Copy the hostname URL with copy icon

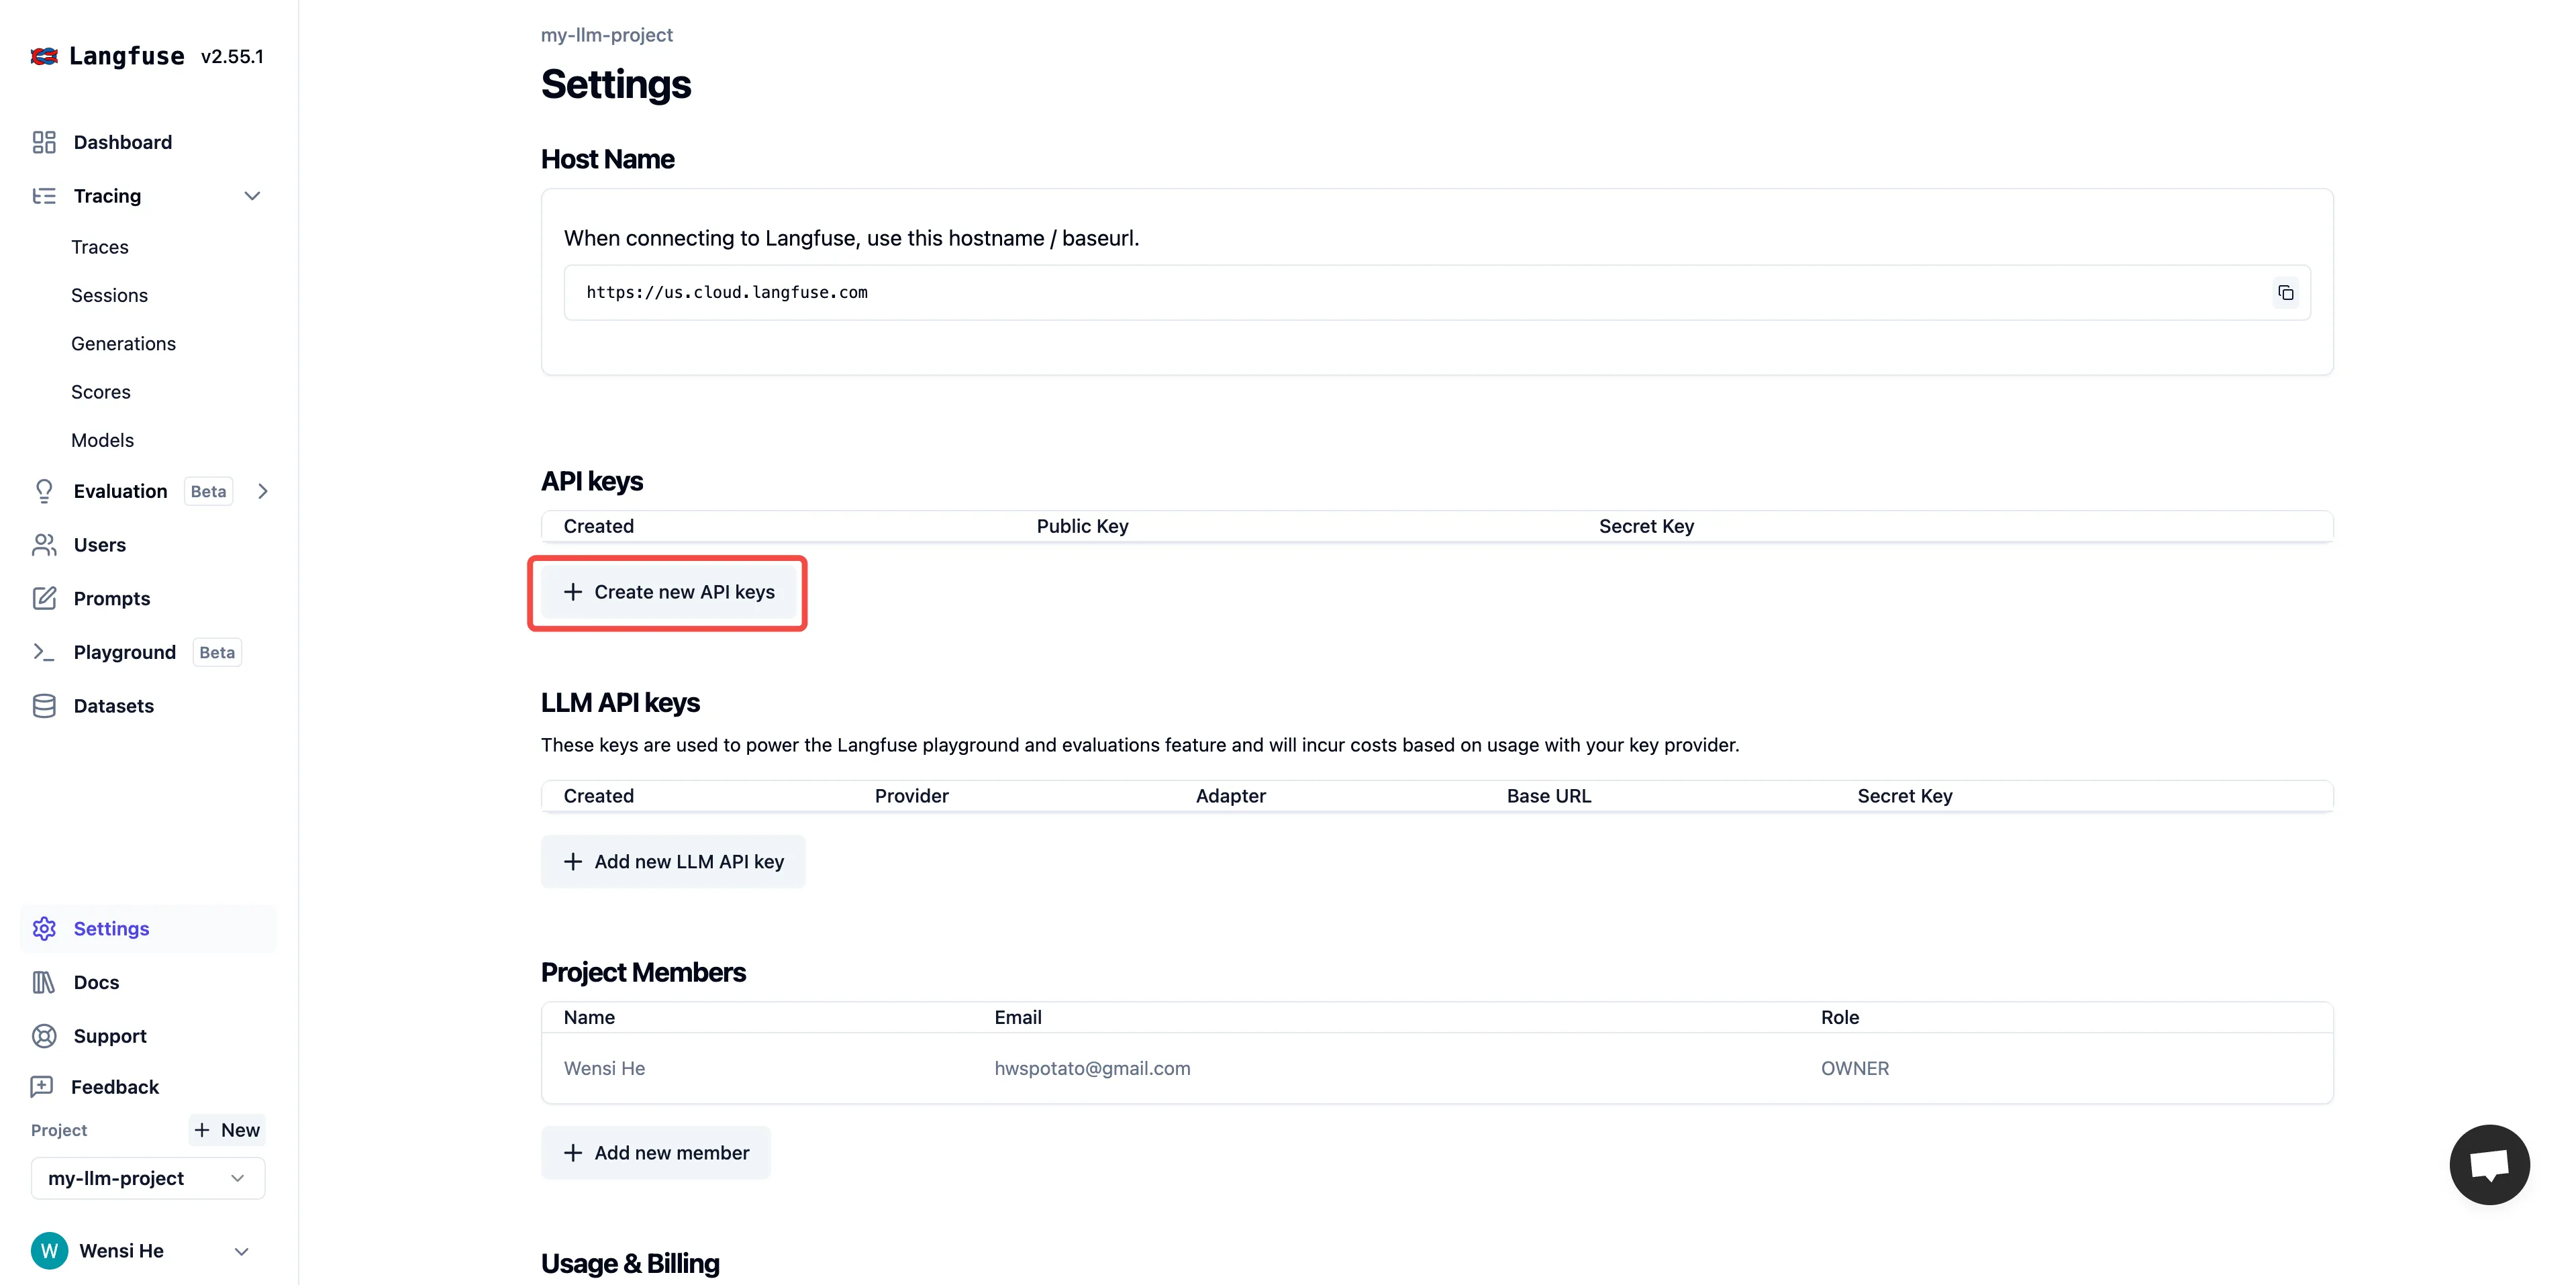2285,293
